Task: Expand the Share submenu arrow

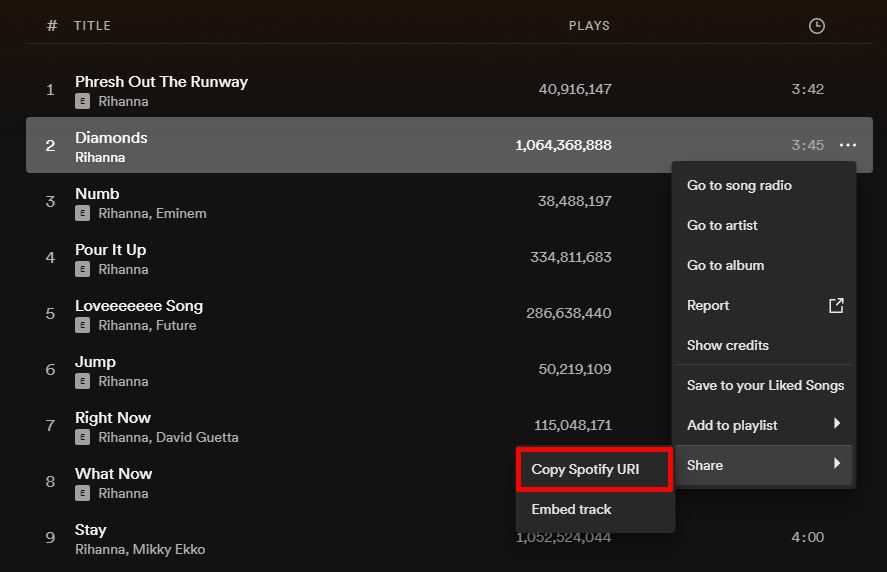Action: coord(837,464)
